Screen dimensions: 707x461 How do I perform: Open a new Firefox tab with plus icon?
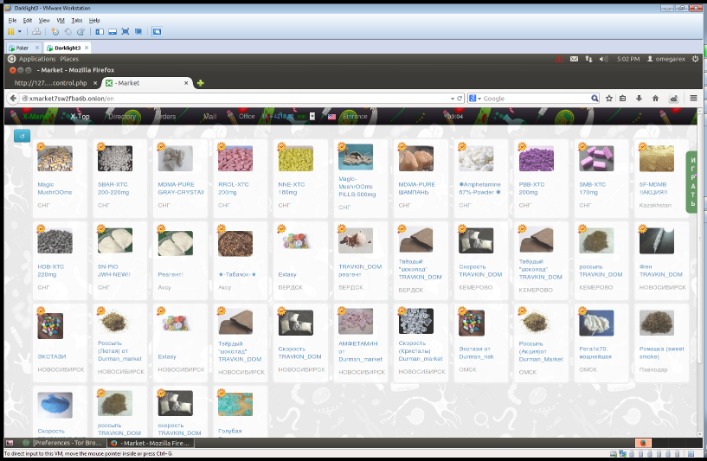200,83
